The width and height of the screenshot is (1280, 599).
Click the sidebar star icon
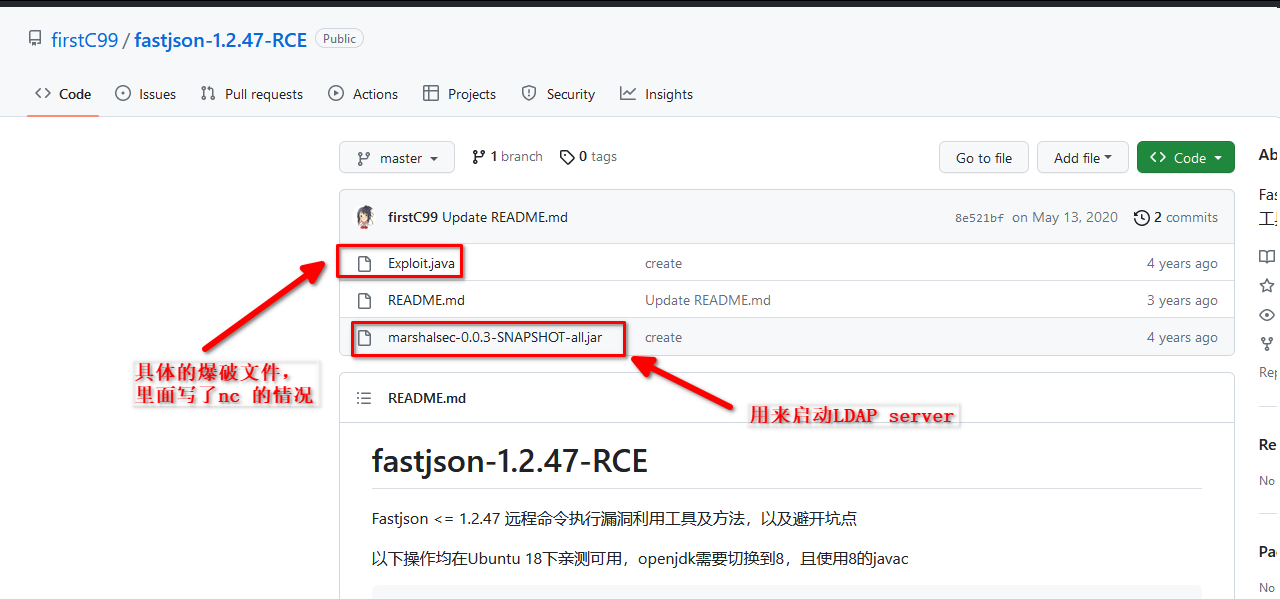1267,286
